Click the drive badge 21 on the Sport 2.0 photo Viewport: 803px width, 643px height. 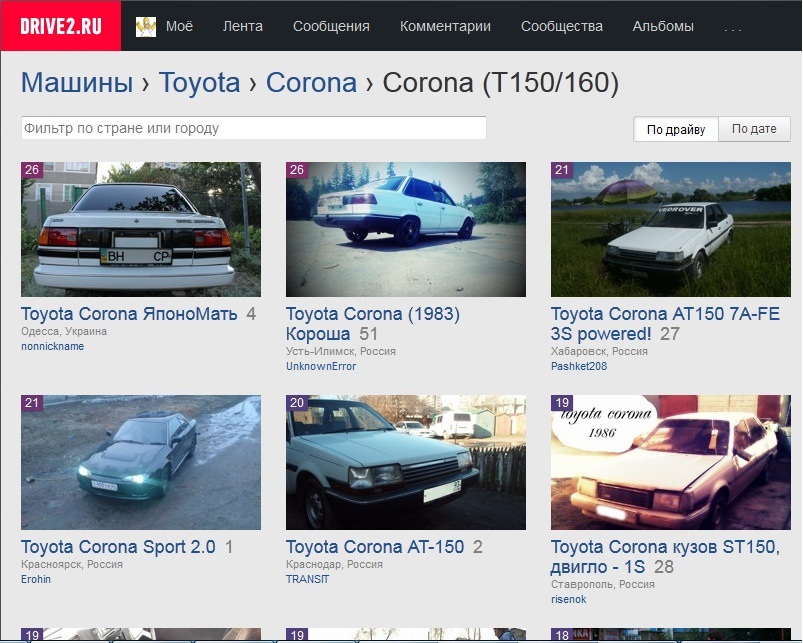(x=32, y=403)
